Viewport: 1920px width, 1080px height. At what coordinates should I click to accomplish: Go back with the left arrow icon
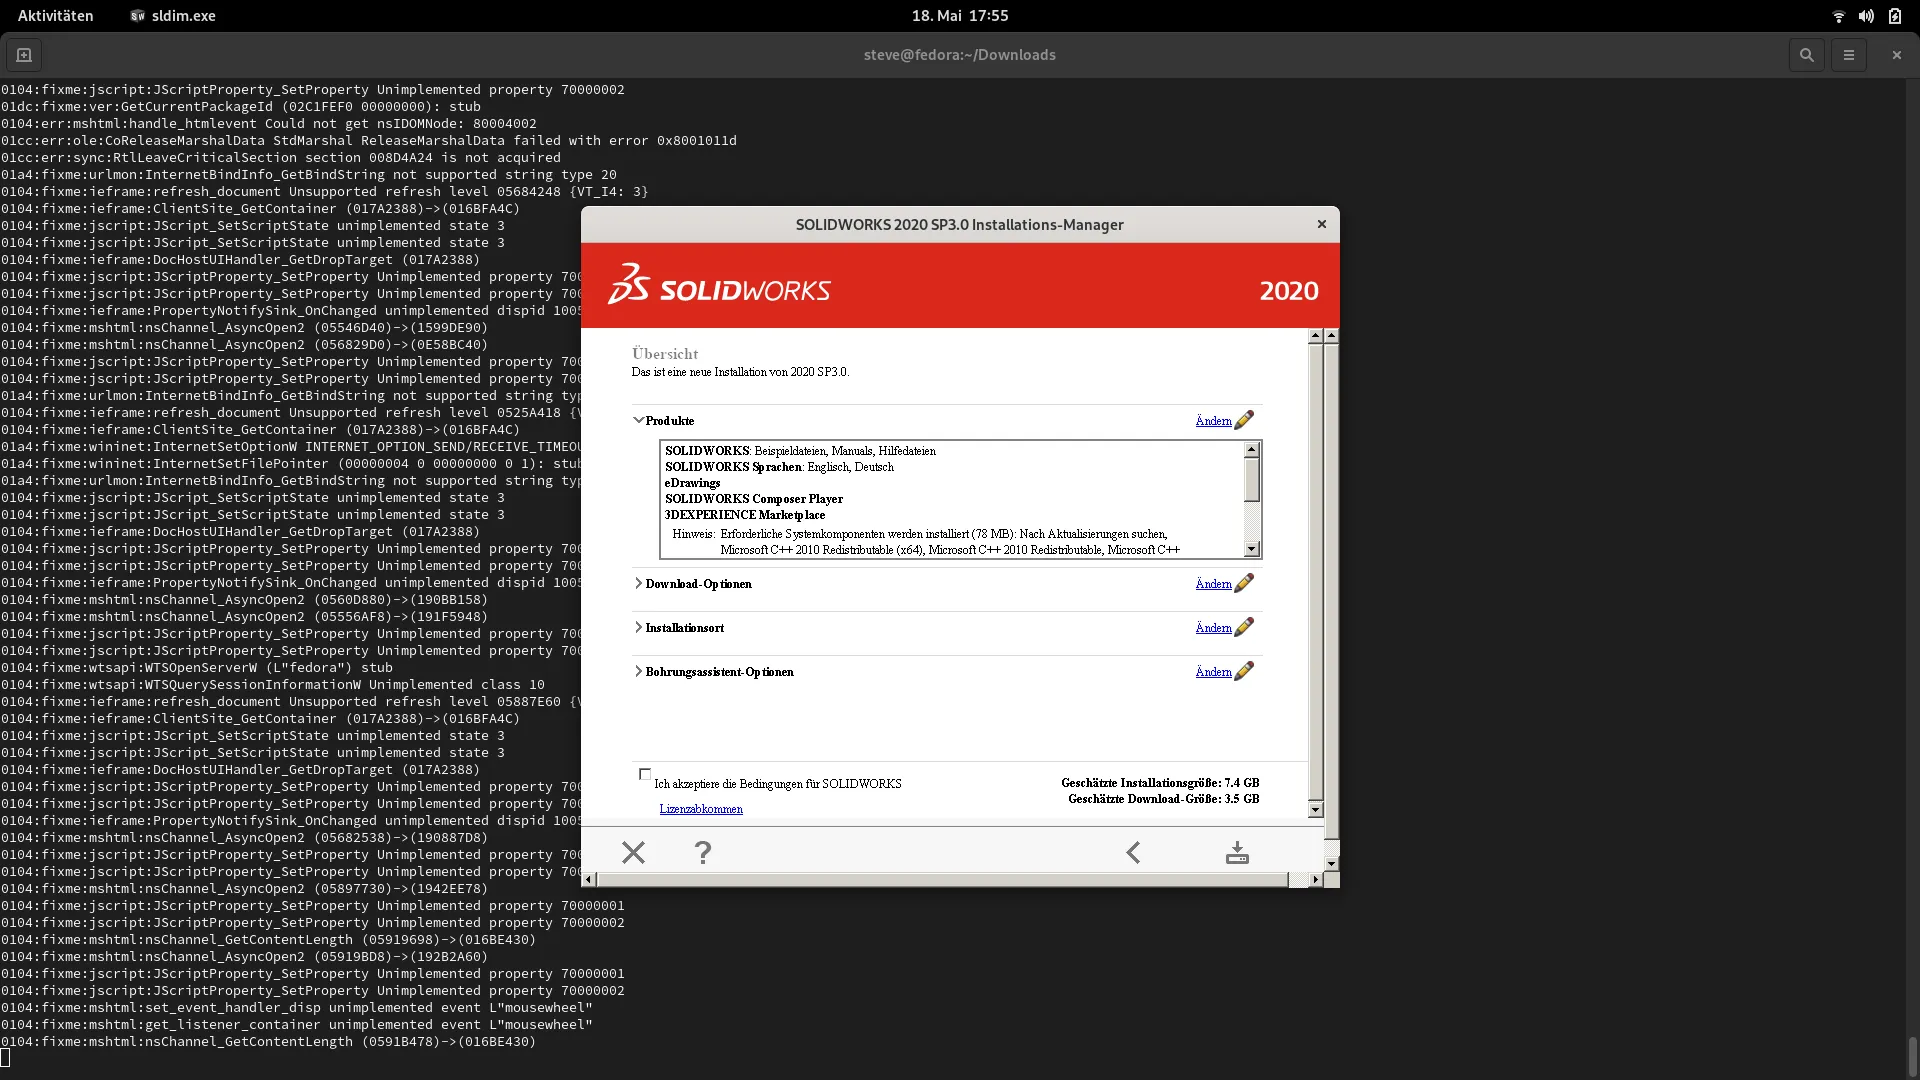tap(1131, 852)
